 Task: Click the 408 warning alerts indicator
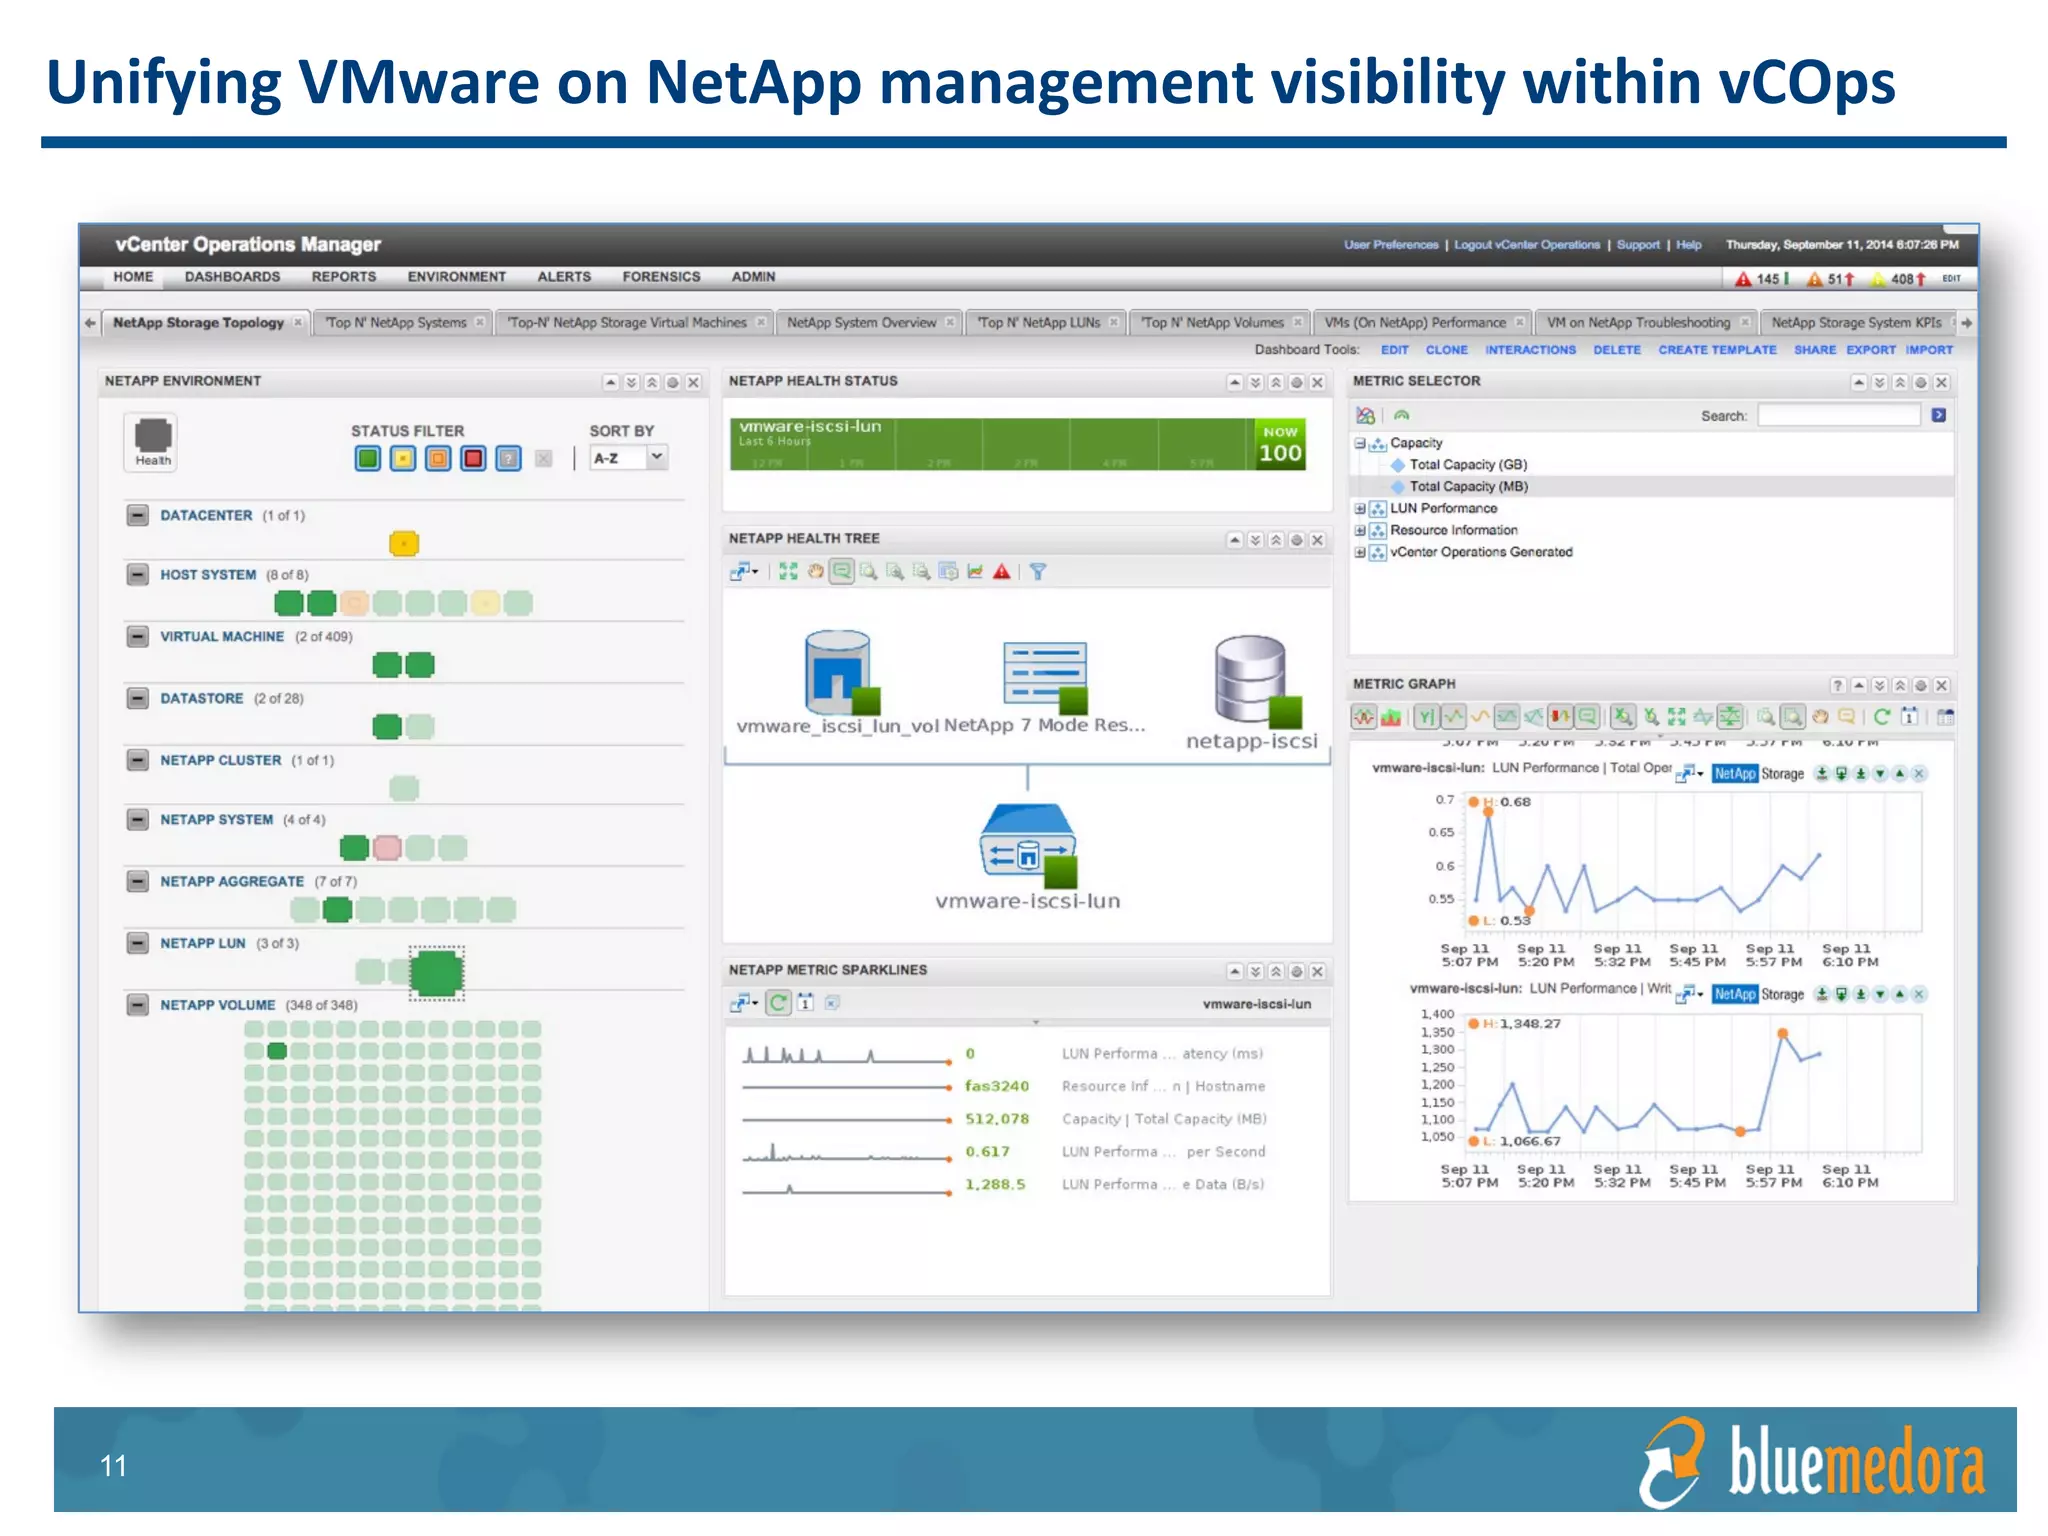click(x=1898, y=279)
